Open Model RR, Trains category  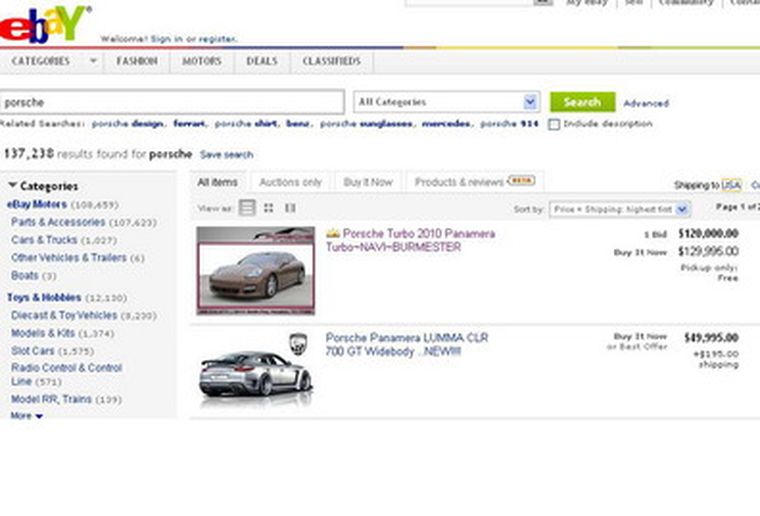51,399
